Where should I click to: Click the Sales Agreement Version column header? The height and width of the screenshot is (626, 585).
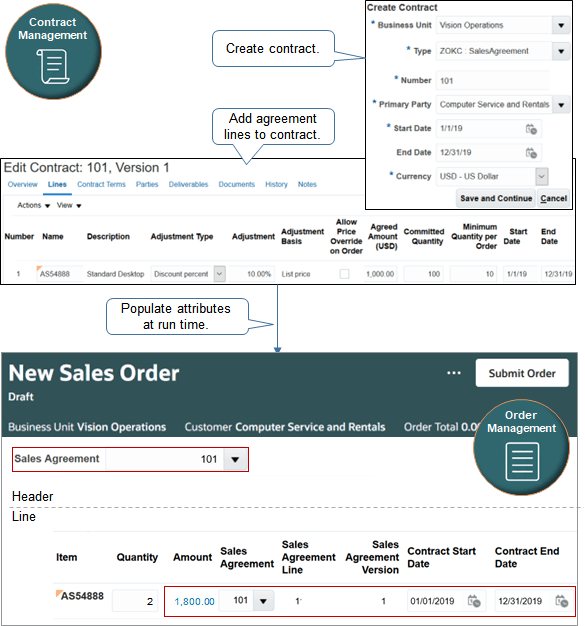[x=373, y=557]
